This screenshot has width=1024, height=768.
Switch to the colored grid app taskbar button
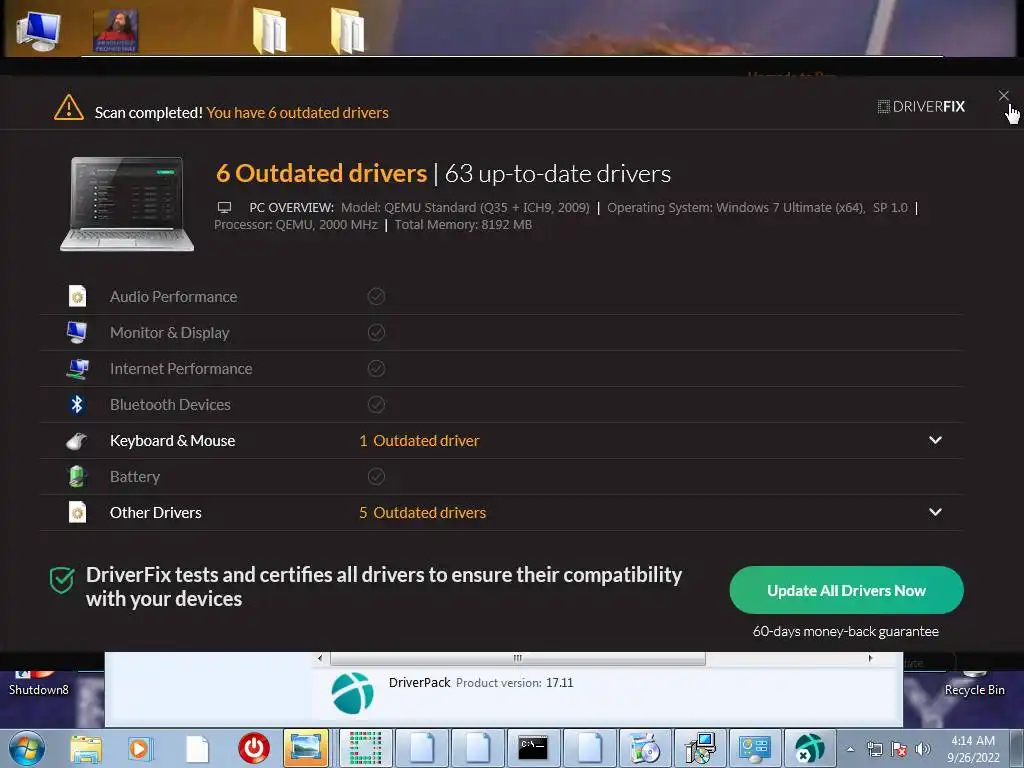click(x=365, y=748)
